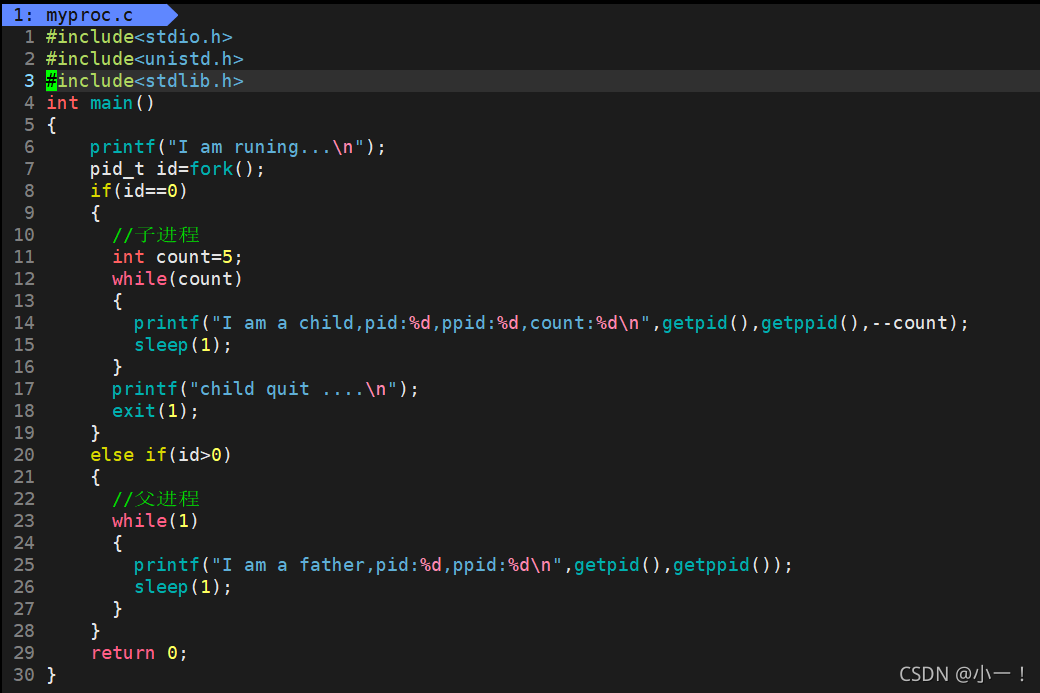Click the 'while(1)' loop line
Screen dimensions: 1040x693
[155, 521]
